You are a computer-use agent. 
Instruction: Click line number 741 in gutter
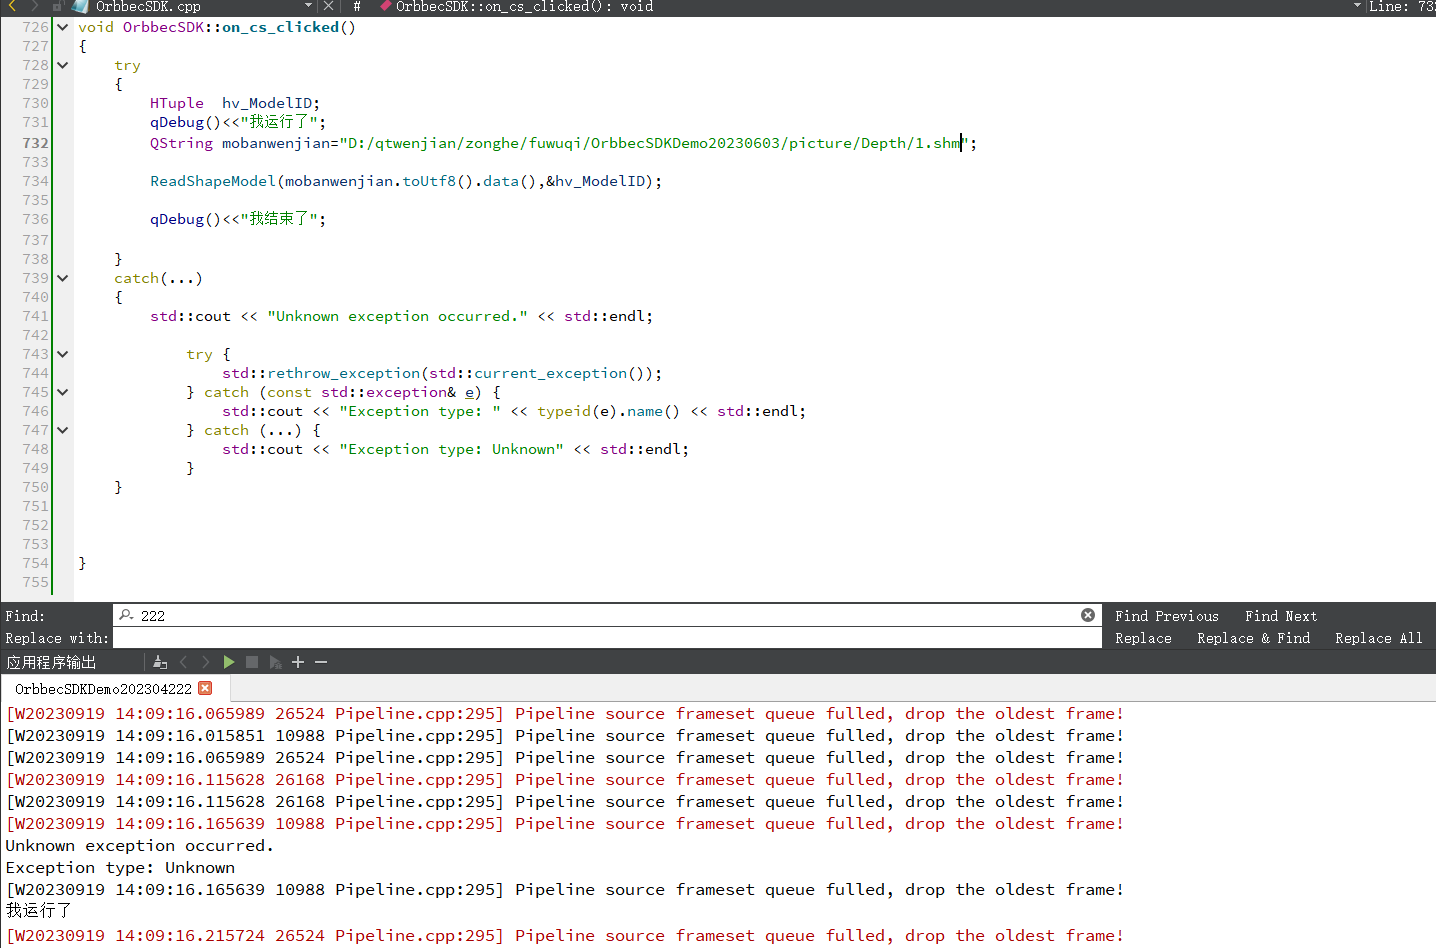pyautogui.click(x=35, y=316)
